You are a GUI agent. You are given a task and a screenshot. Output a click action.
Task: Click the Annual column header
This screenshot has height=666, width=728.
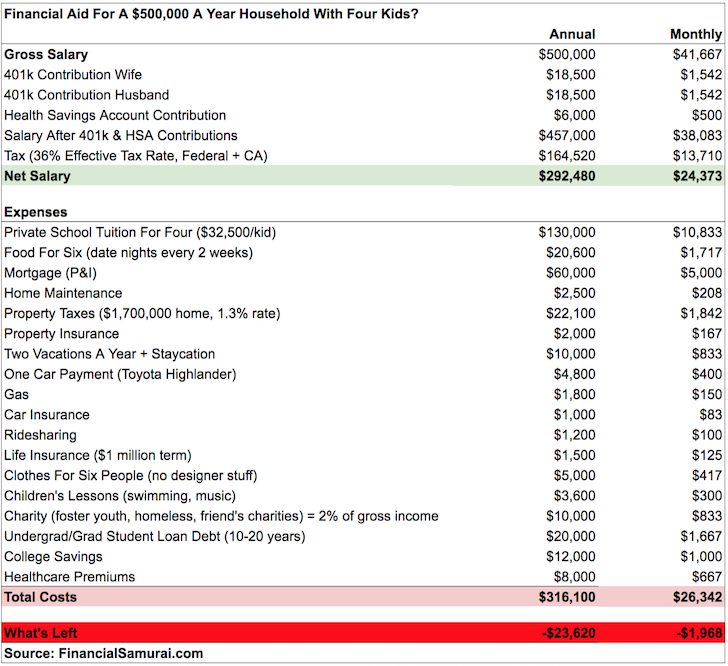tap(573, 34)
